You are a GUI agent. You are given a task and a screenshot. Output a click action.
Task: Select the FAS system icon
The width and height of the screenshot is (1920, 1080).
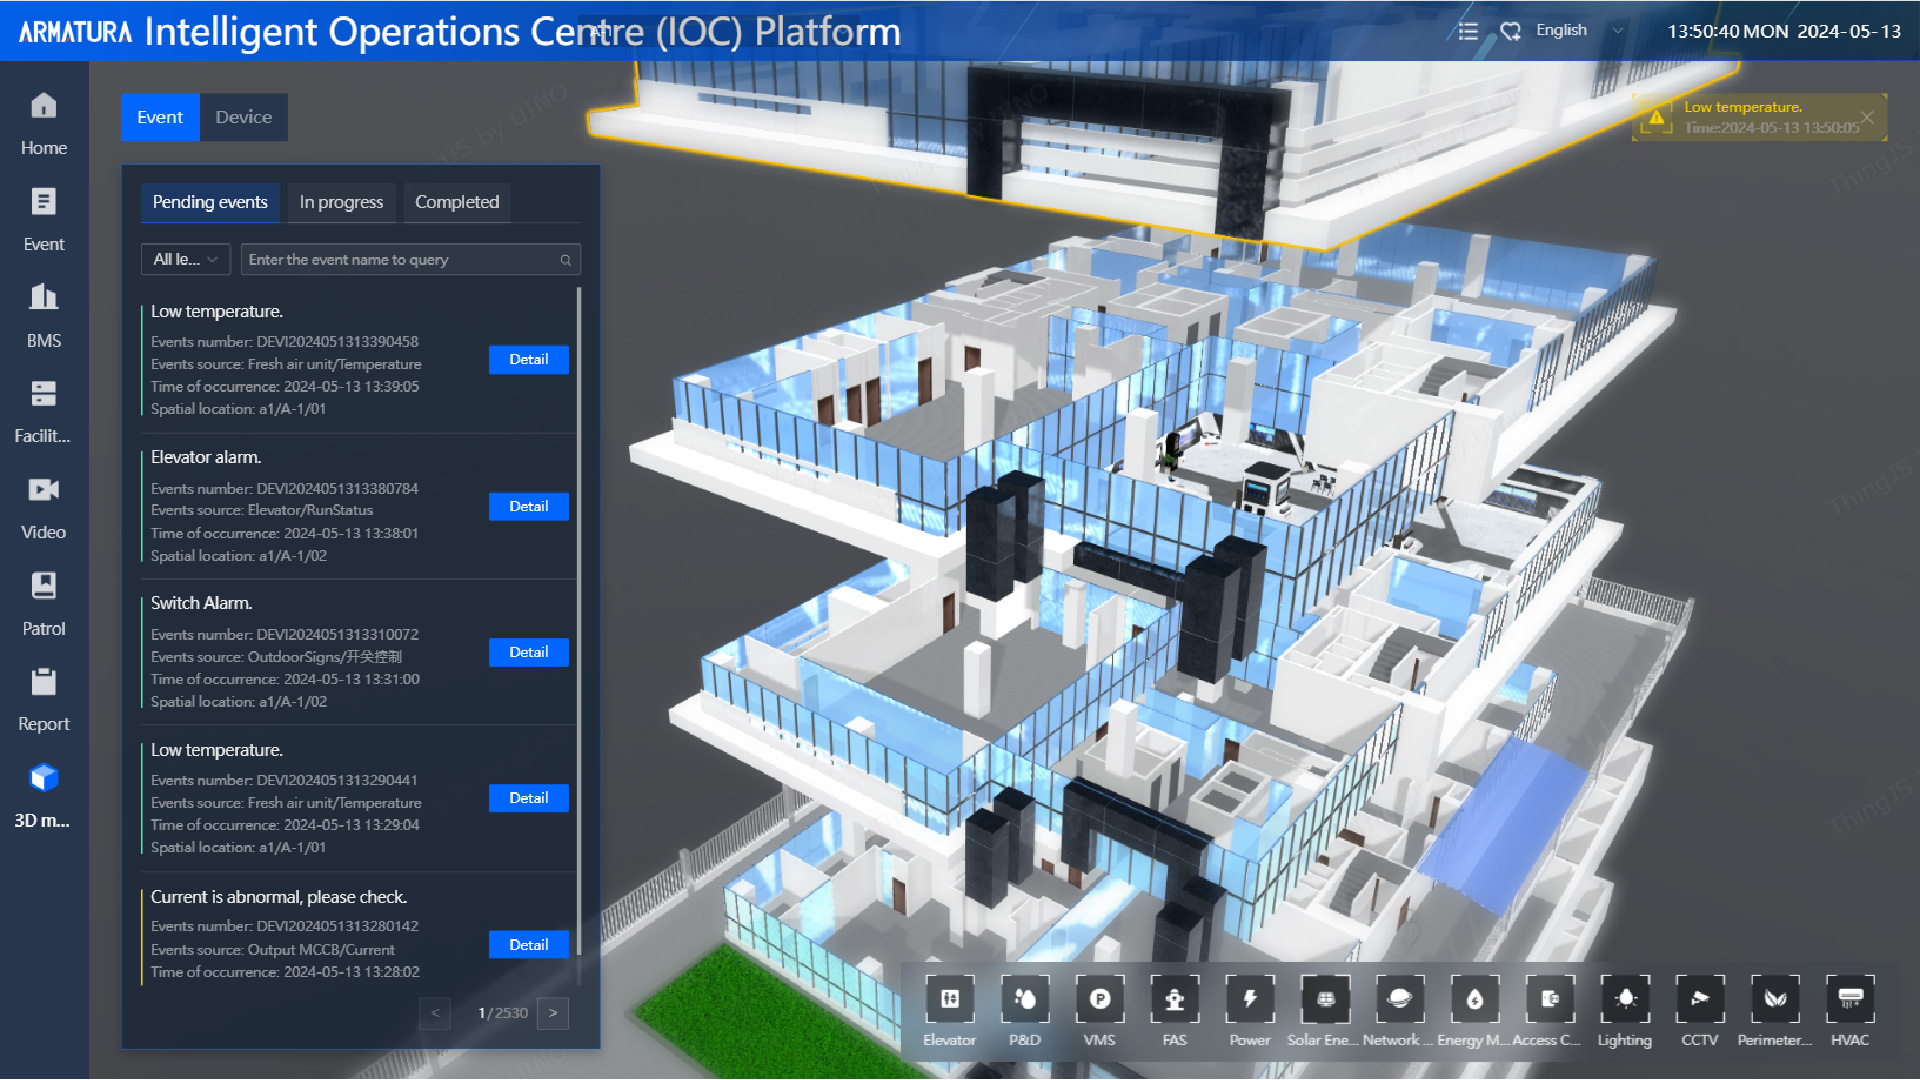point(1174,999)
